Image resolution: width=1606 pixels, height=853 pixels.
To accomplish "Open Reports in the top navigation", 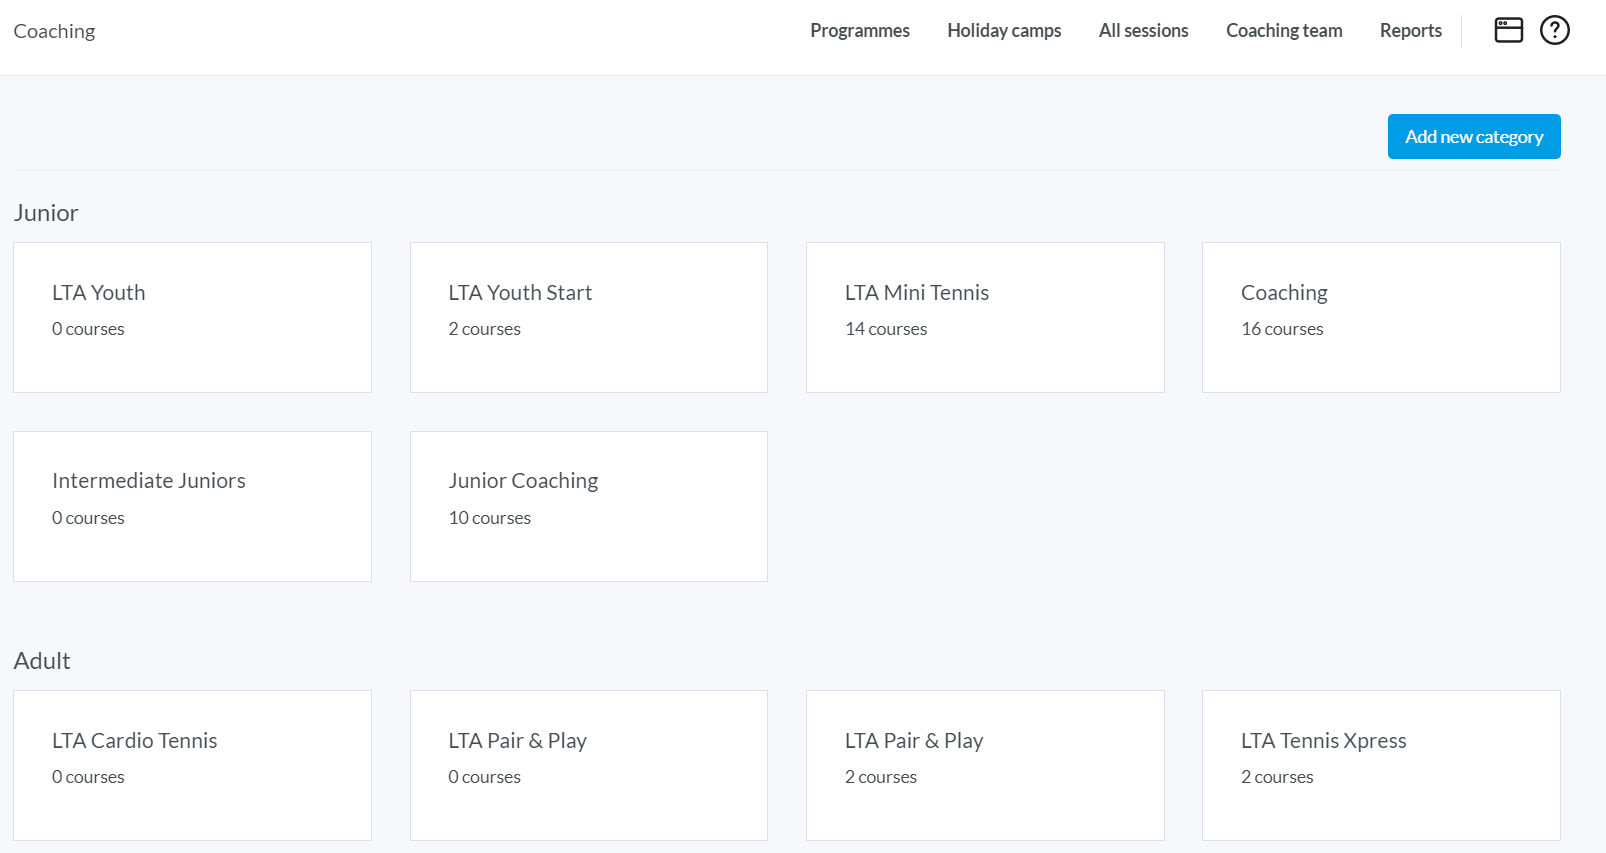I will click(1410, 31).
